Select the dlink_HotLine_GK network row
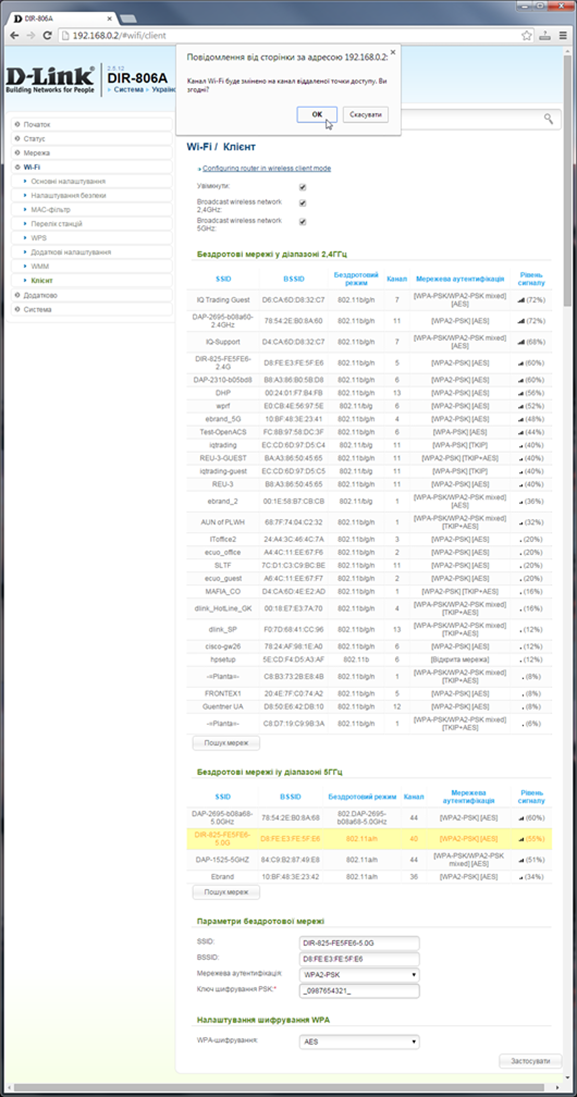This screenshot has height=1097, width=577. coord(369,608)
